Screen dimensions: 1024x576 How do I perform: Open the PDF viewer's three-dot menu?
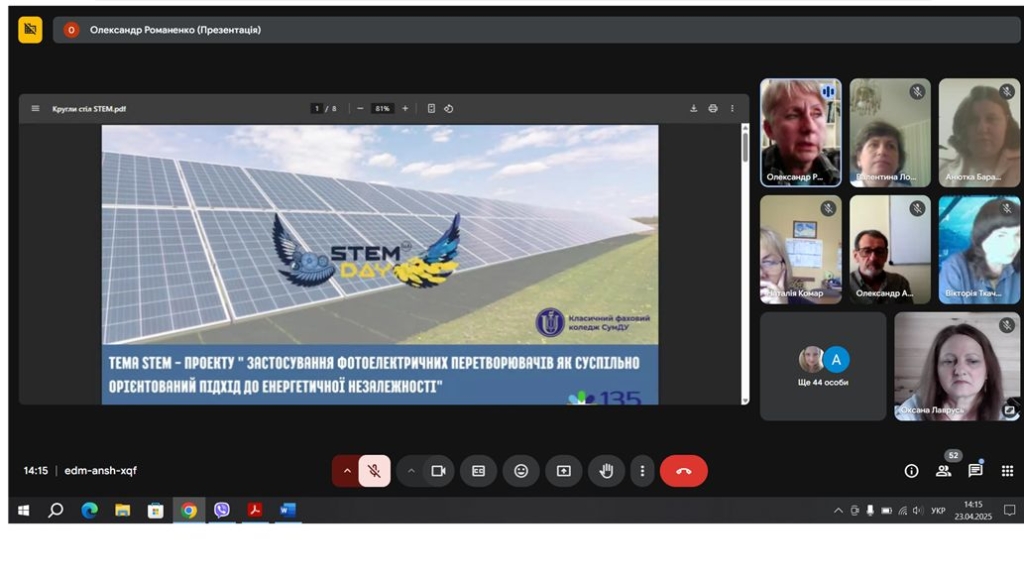[x=732, y=109]
